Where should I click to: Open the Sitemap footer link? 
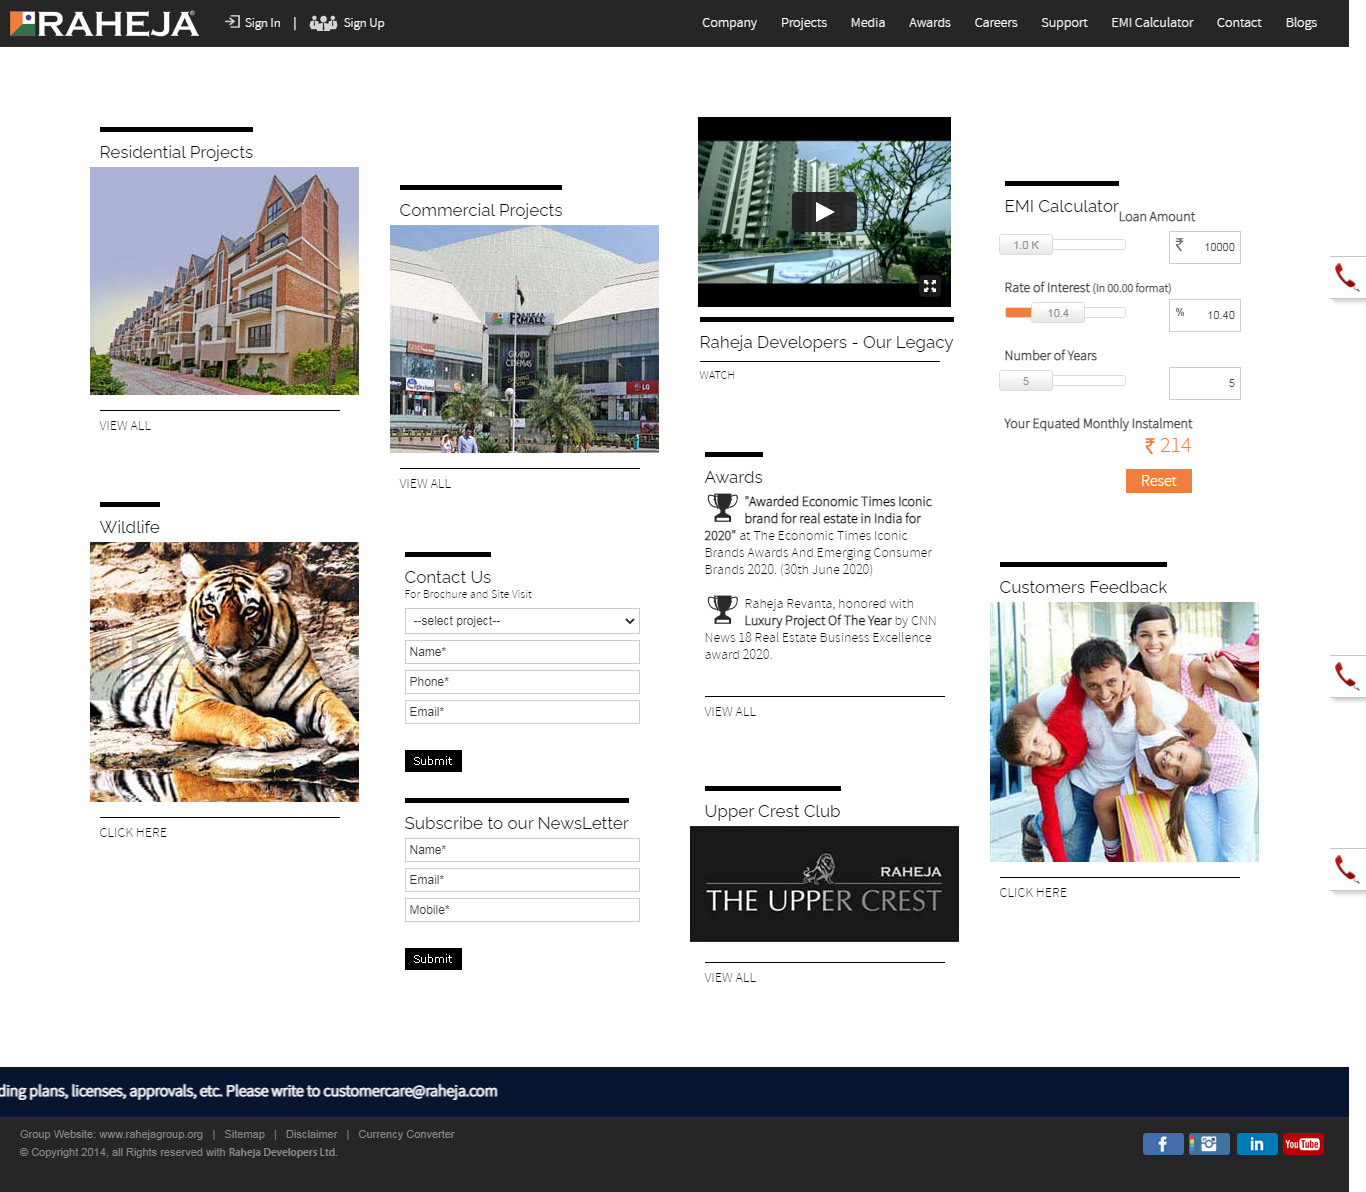click(x=245, y=1134)
